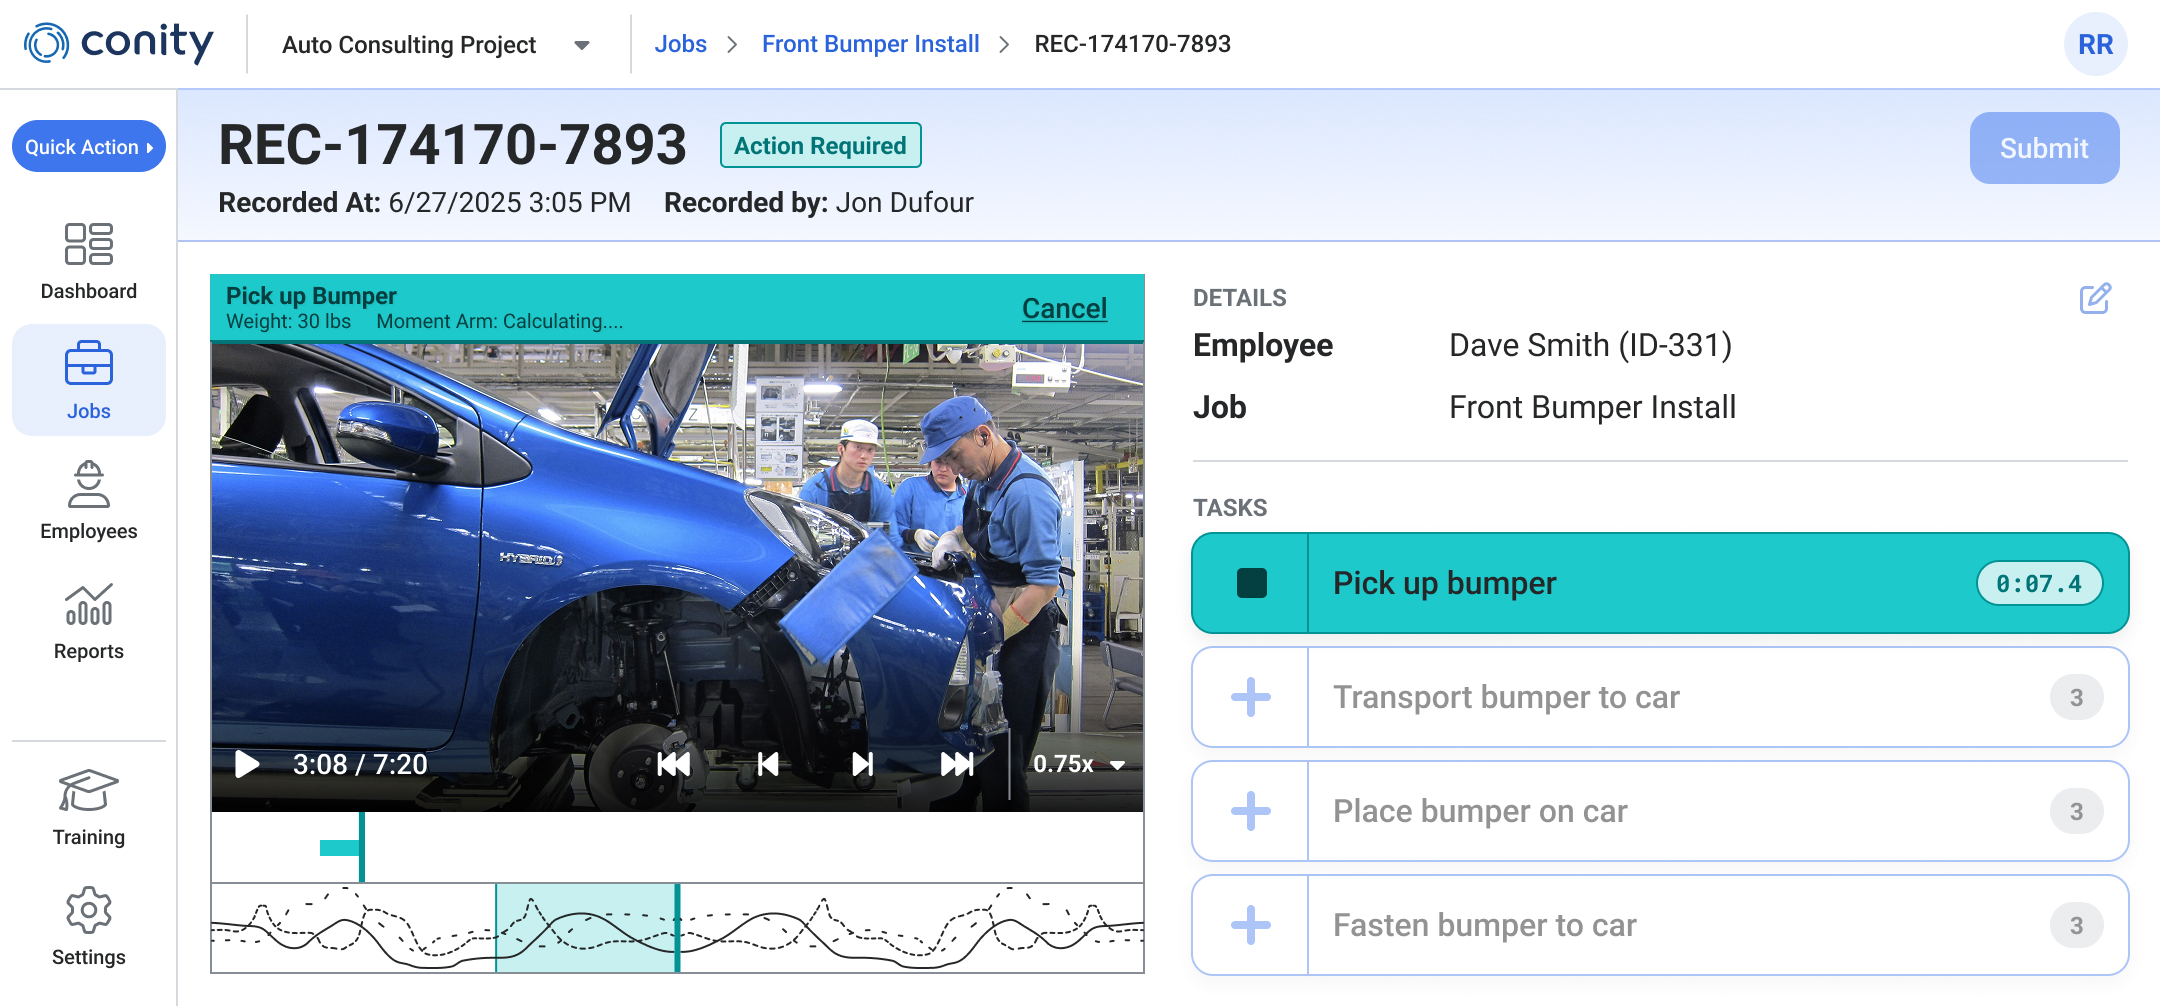This screenshot has width=2160, height=1006.
Task: Play the video
Action: click(246, 764)
